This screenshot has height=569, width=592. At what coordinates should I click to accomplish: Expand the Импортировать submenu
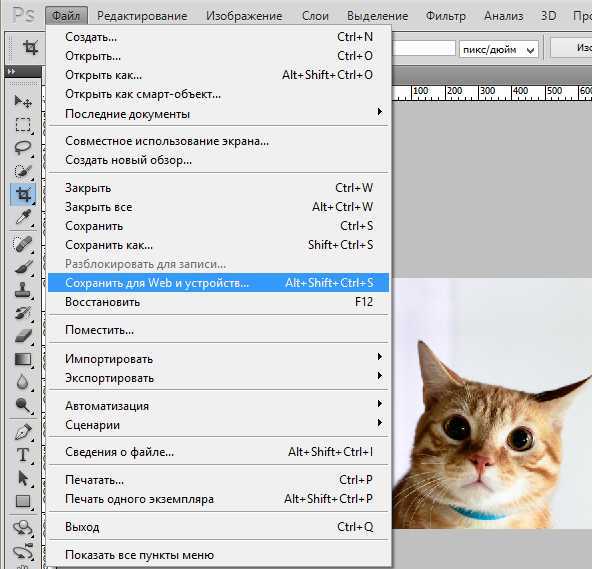point(218,358)
